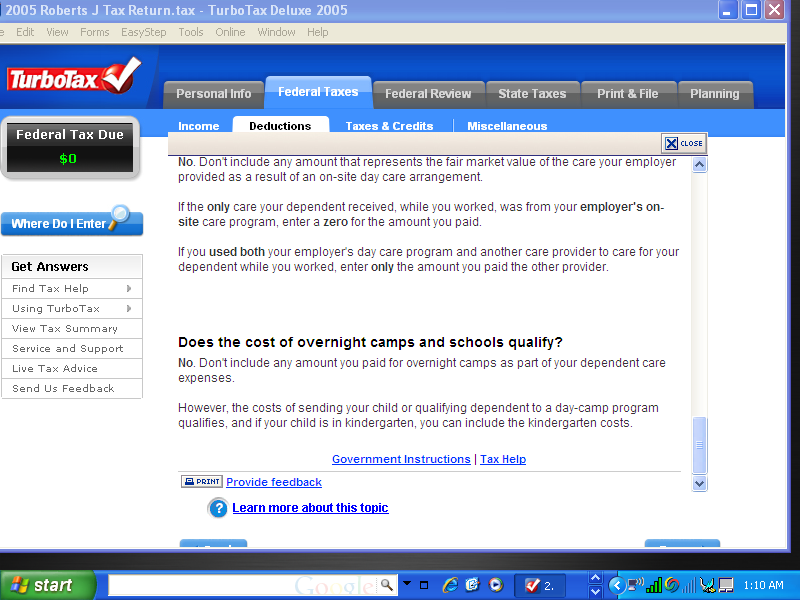The width and height of the screenshot is (800, 600).
Task: Click the crossed cable tray icon
Action: pyautogui.click(x=707, y=585)
